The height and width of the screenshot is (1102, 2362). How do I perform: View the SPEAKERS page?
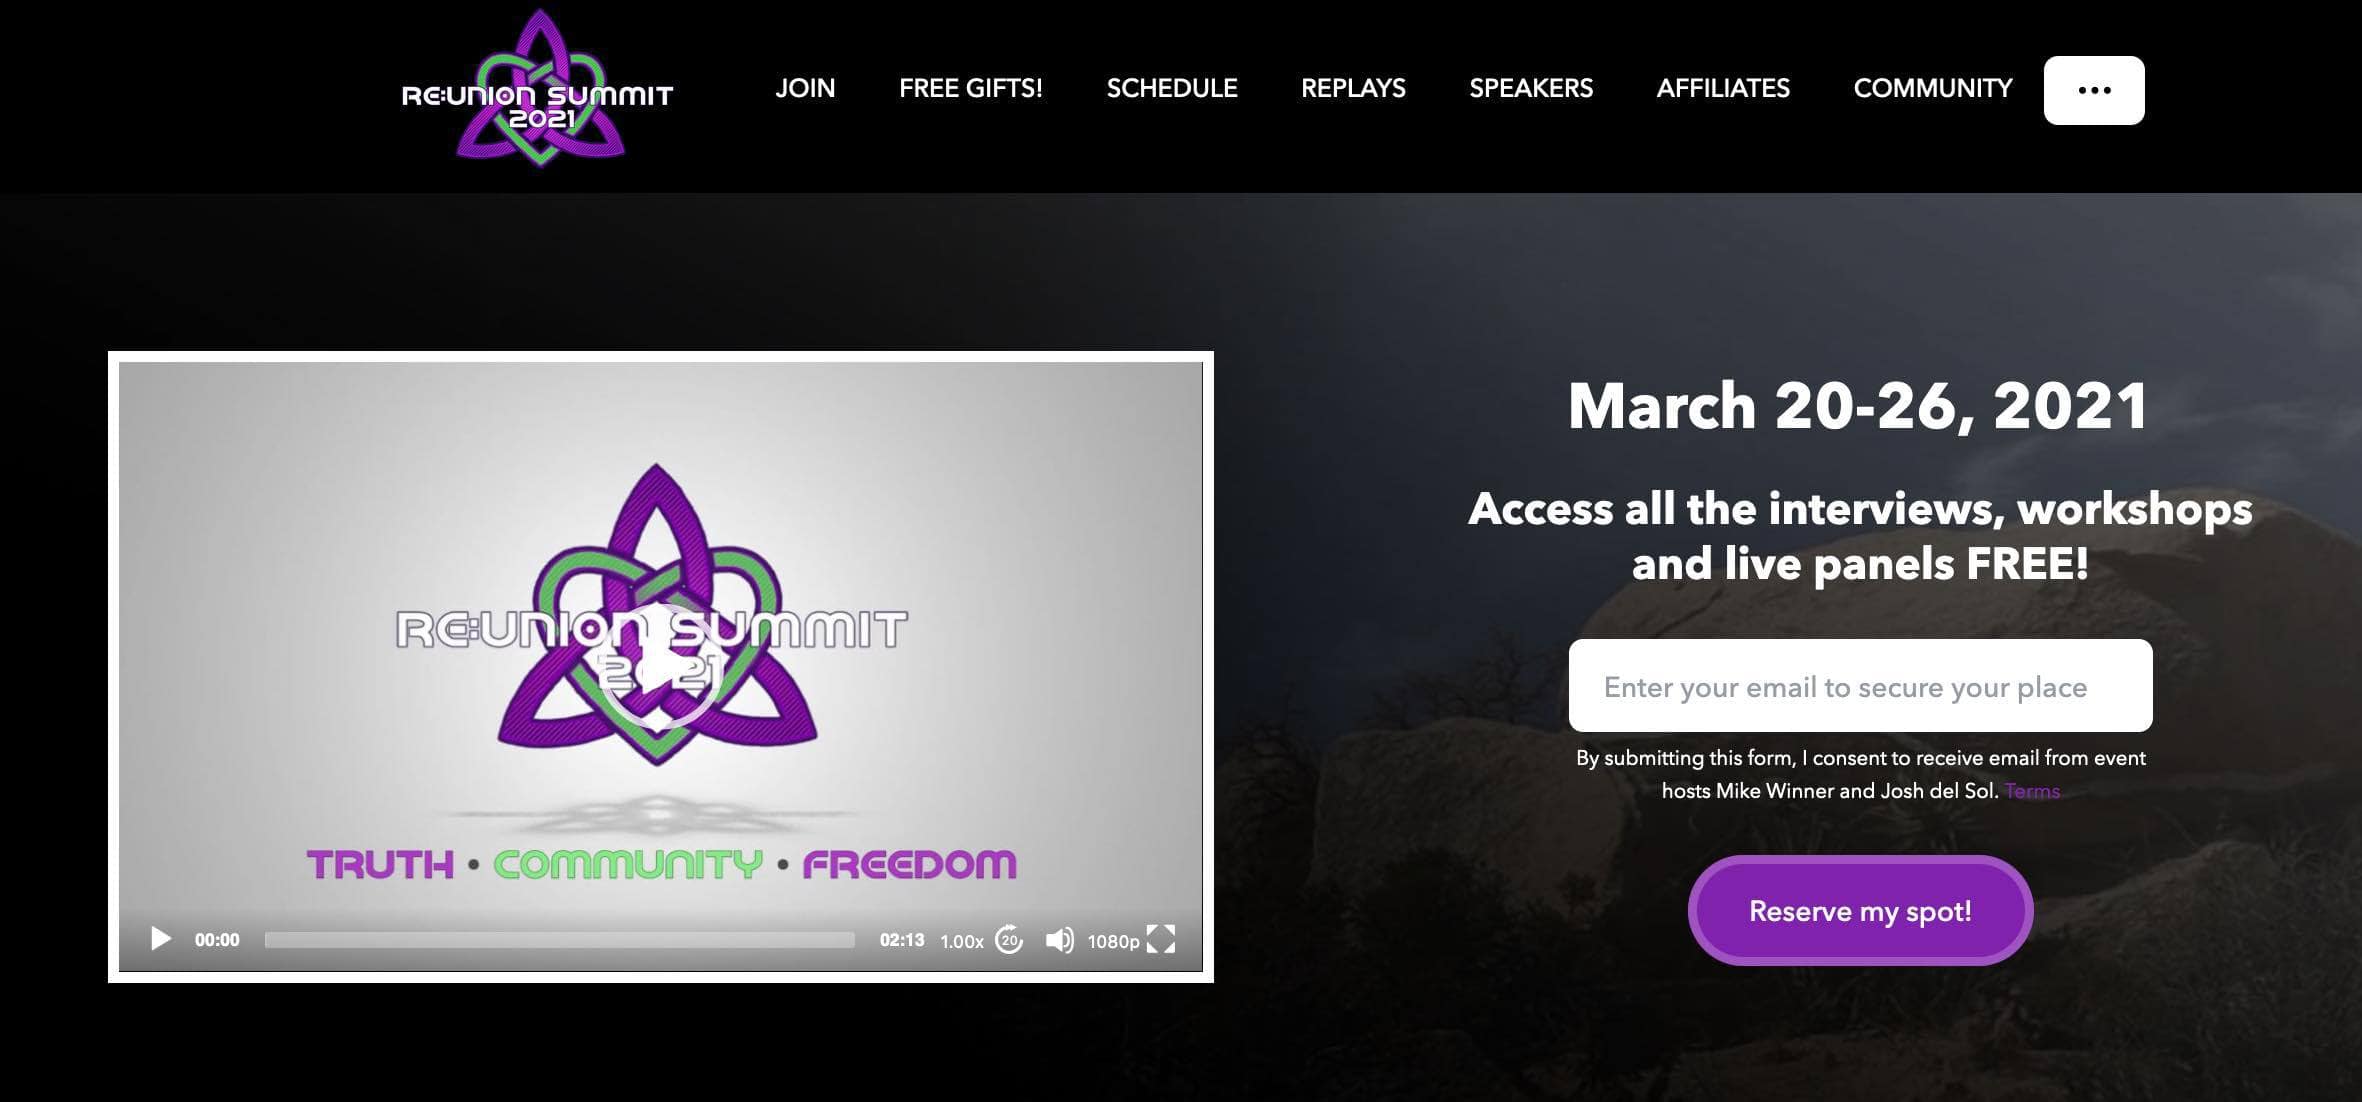pos(1531,88)
